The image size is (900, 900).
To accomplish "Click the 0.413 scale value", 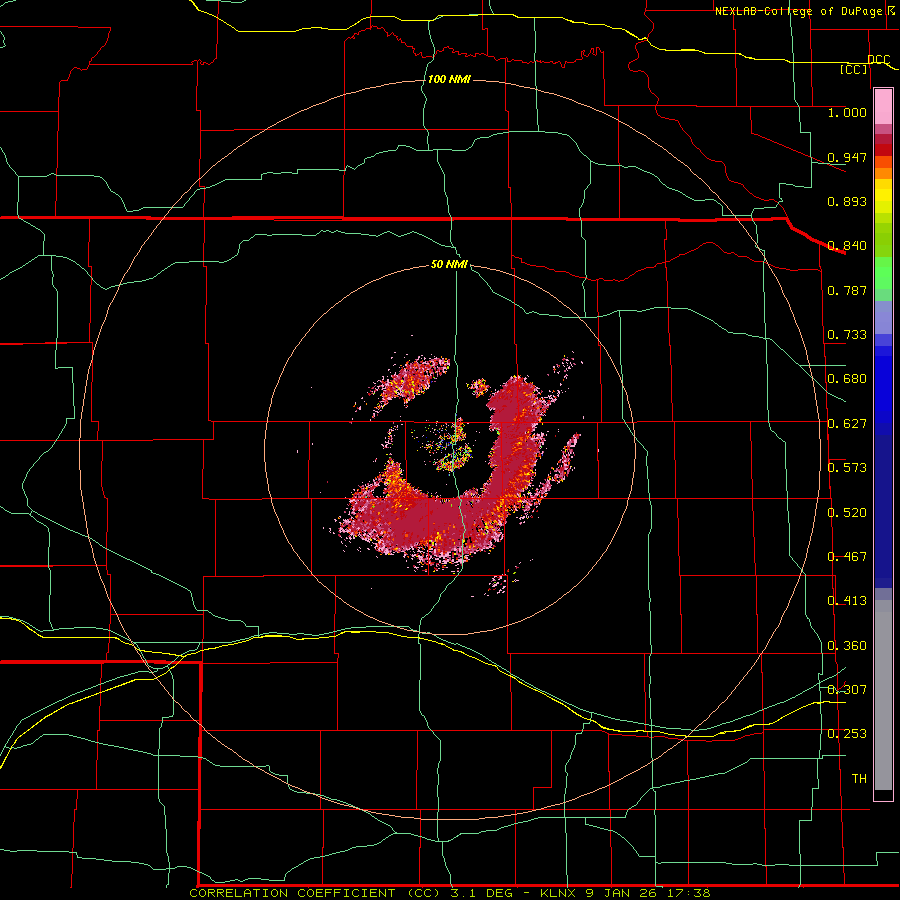I will coord(847,601).
